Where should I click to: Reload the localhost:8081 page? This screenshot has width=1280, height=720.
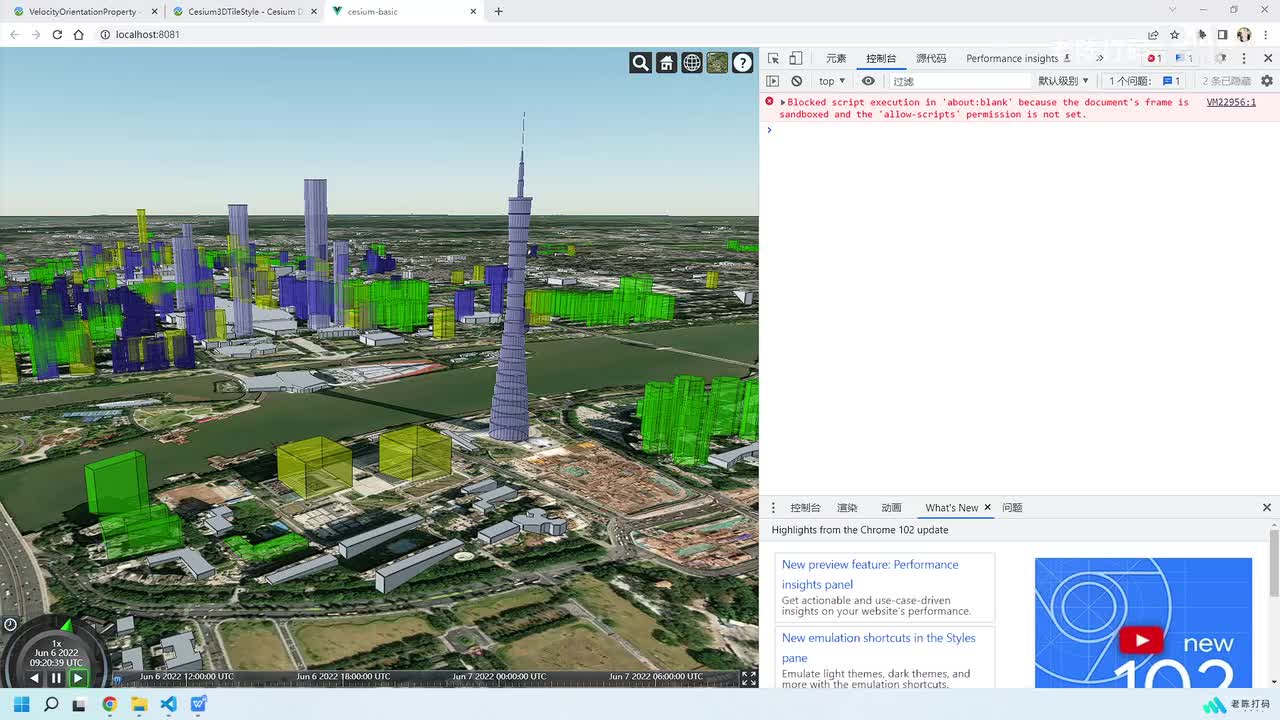pos(57,35)
